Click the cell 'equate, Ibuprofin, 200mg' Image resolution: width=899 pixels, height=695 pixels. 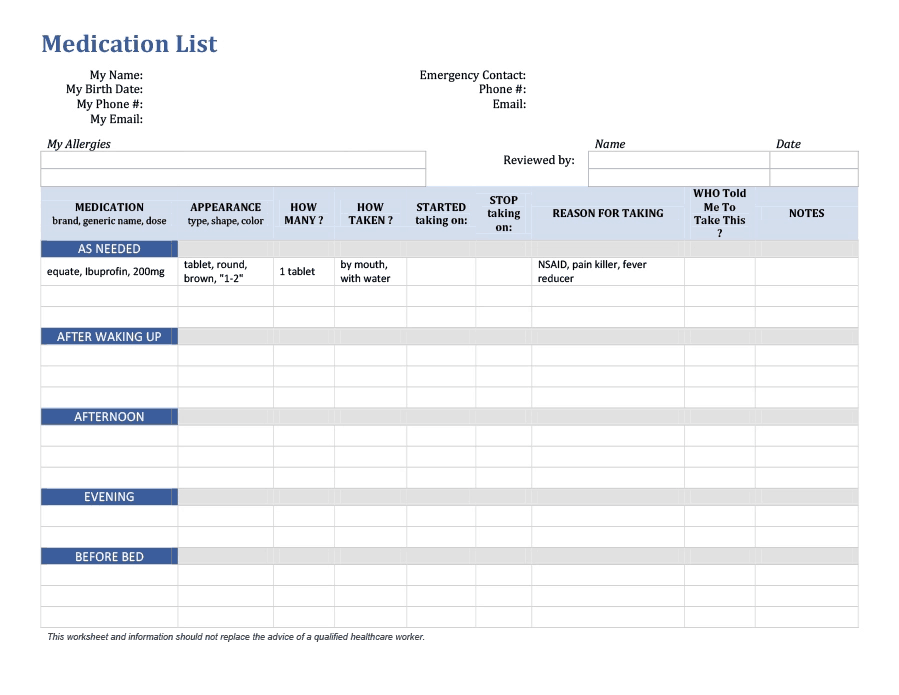pos(109,271)
